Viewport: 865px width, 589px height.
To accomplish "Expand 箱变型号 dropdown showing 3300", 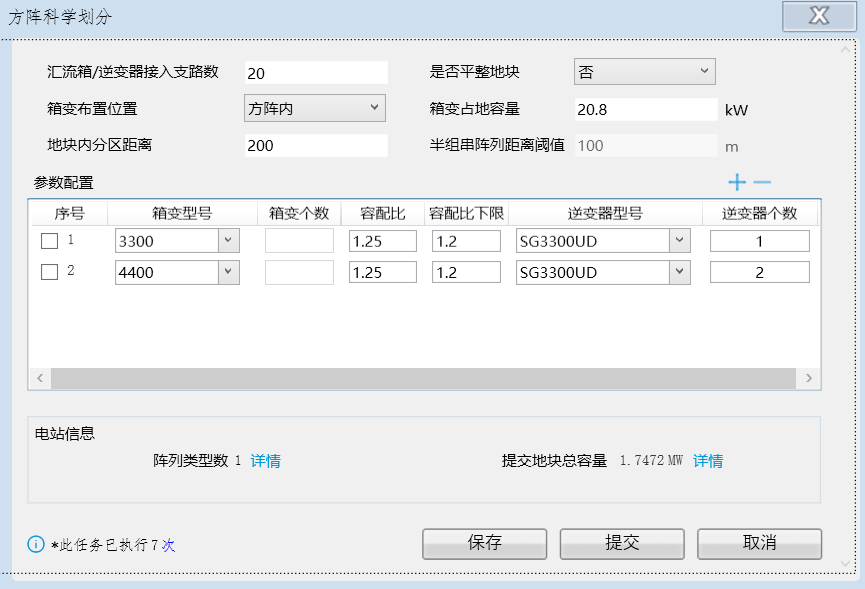I will 228,241.
